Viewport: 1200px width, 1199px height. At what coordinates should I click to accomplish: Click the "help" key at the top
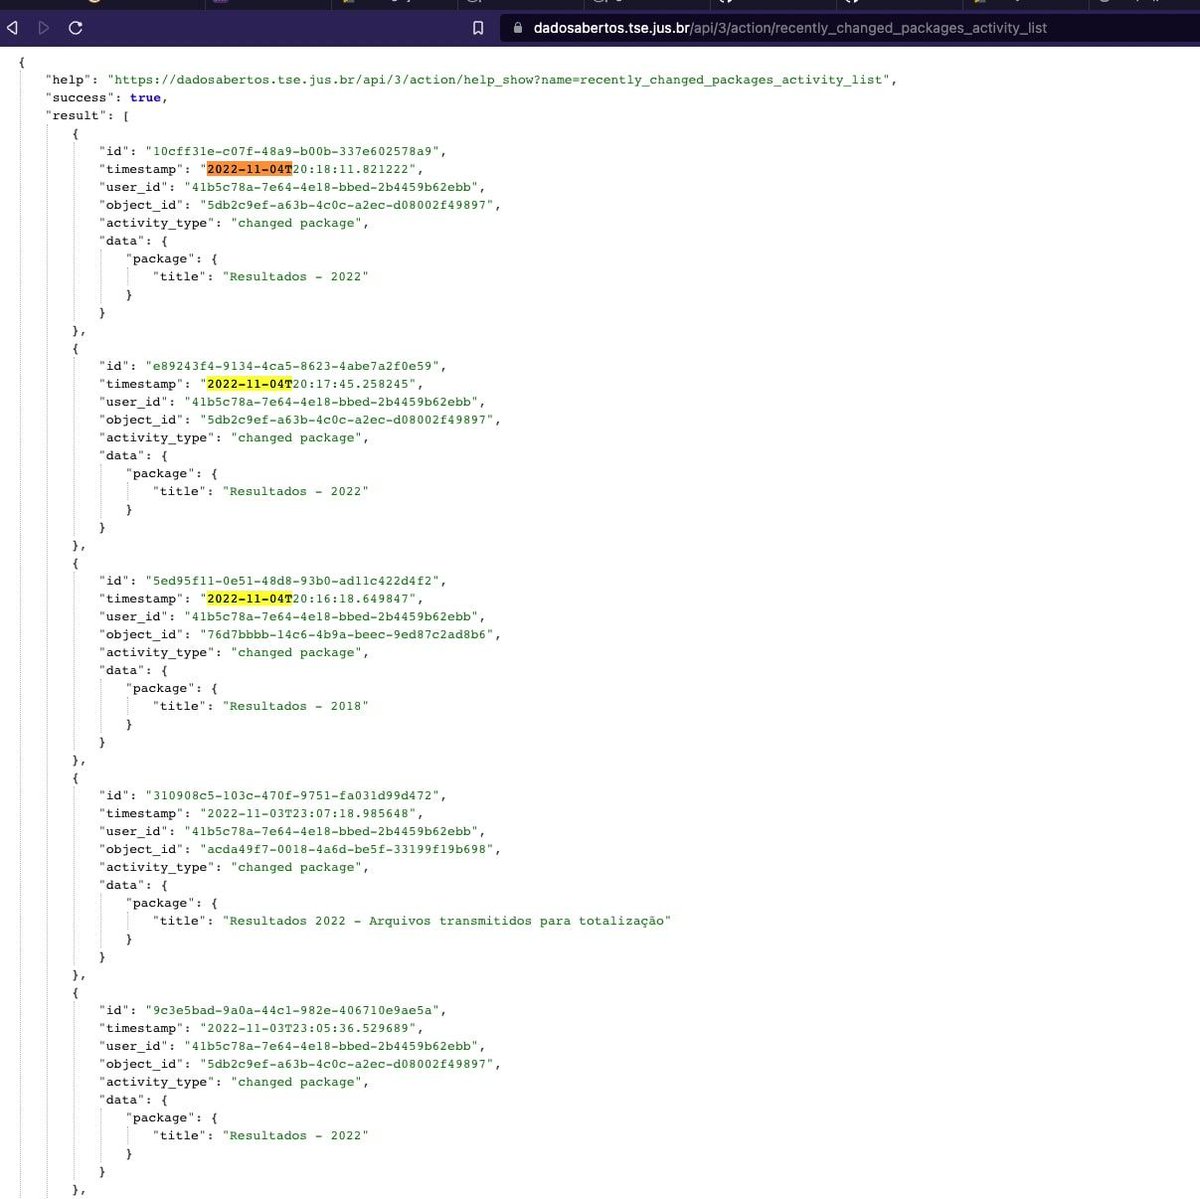tap(69, 80)
